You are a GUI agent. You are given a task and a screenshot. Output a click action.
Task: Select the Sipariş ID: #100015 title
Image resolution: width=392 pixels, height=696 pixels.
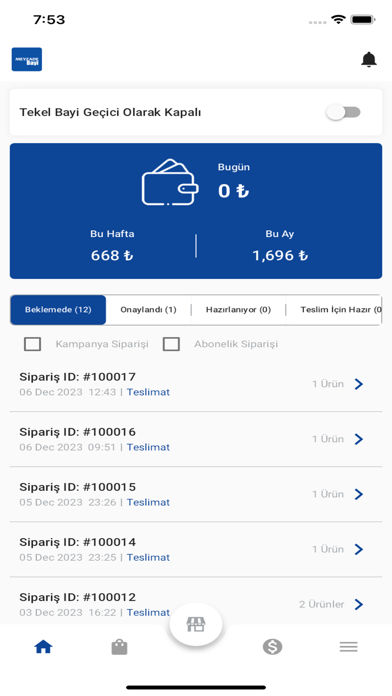coord(78,487)
